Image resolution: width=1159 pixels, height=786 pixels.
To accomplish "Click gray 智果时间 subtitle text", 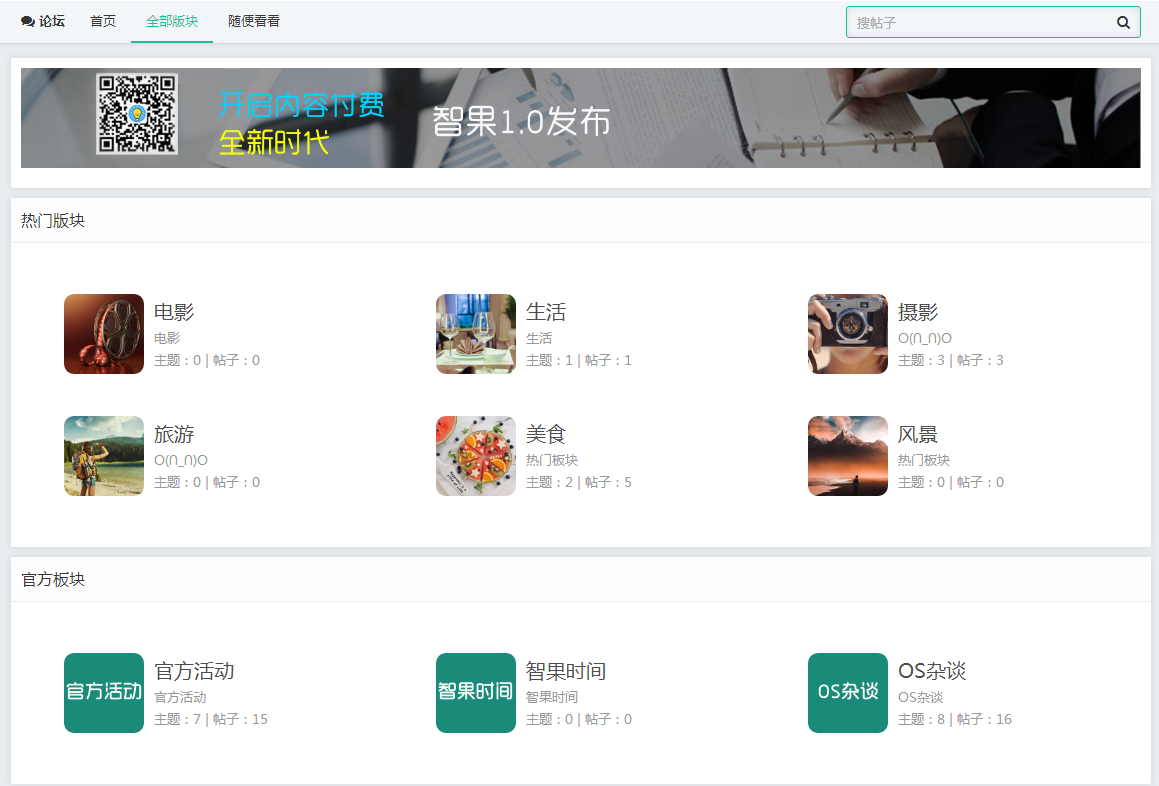I will coord(551,697).
